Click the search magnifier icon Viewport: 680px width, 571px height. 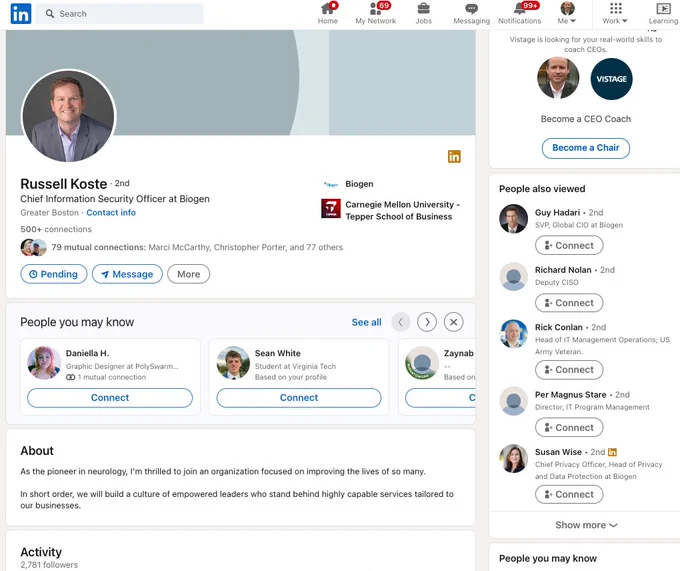pyautogui.click(x=50, y=14)
